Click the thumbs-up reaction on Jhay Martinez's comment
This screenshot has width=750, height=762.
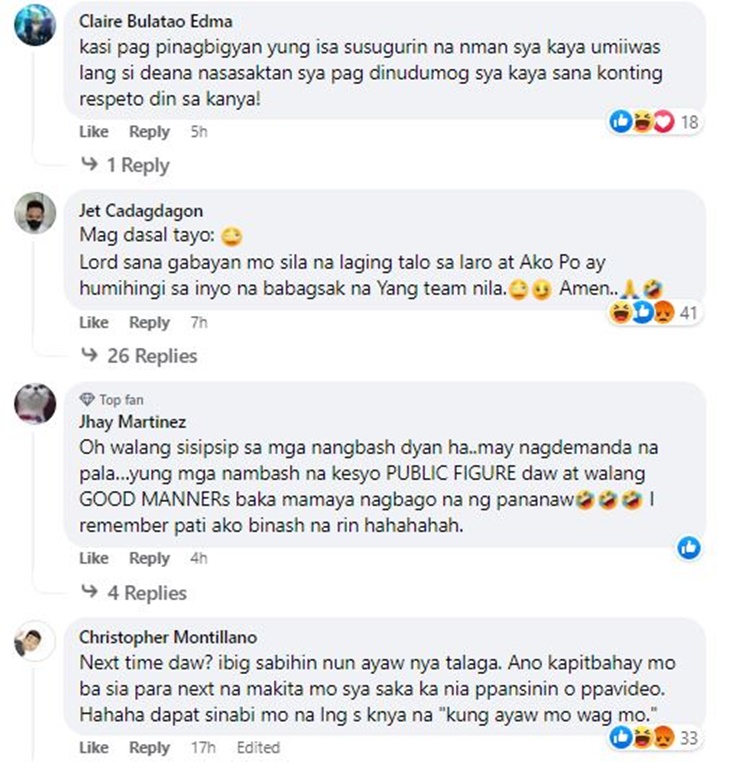pyautogui.click(x=689, y=548)
